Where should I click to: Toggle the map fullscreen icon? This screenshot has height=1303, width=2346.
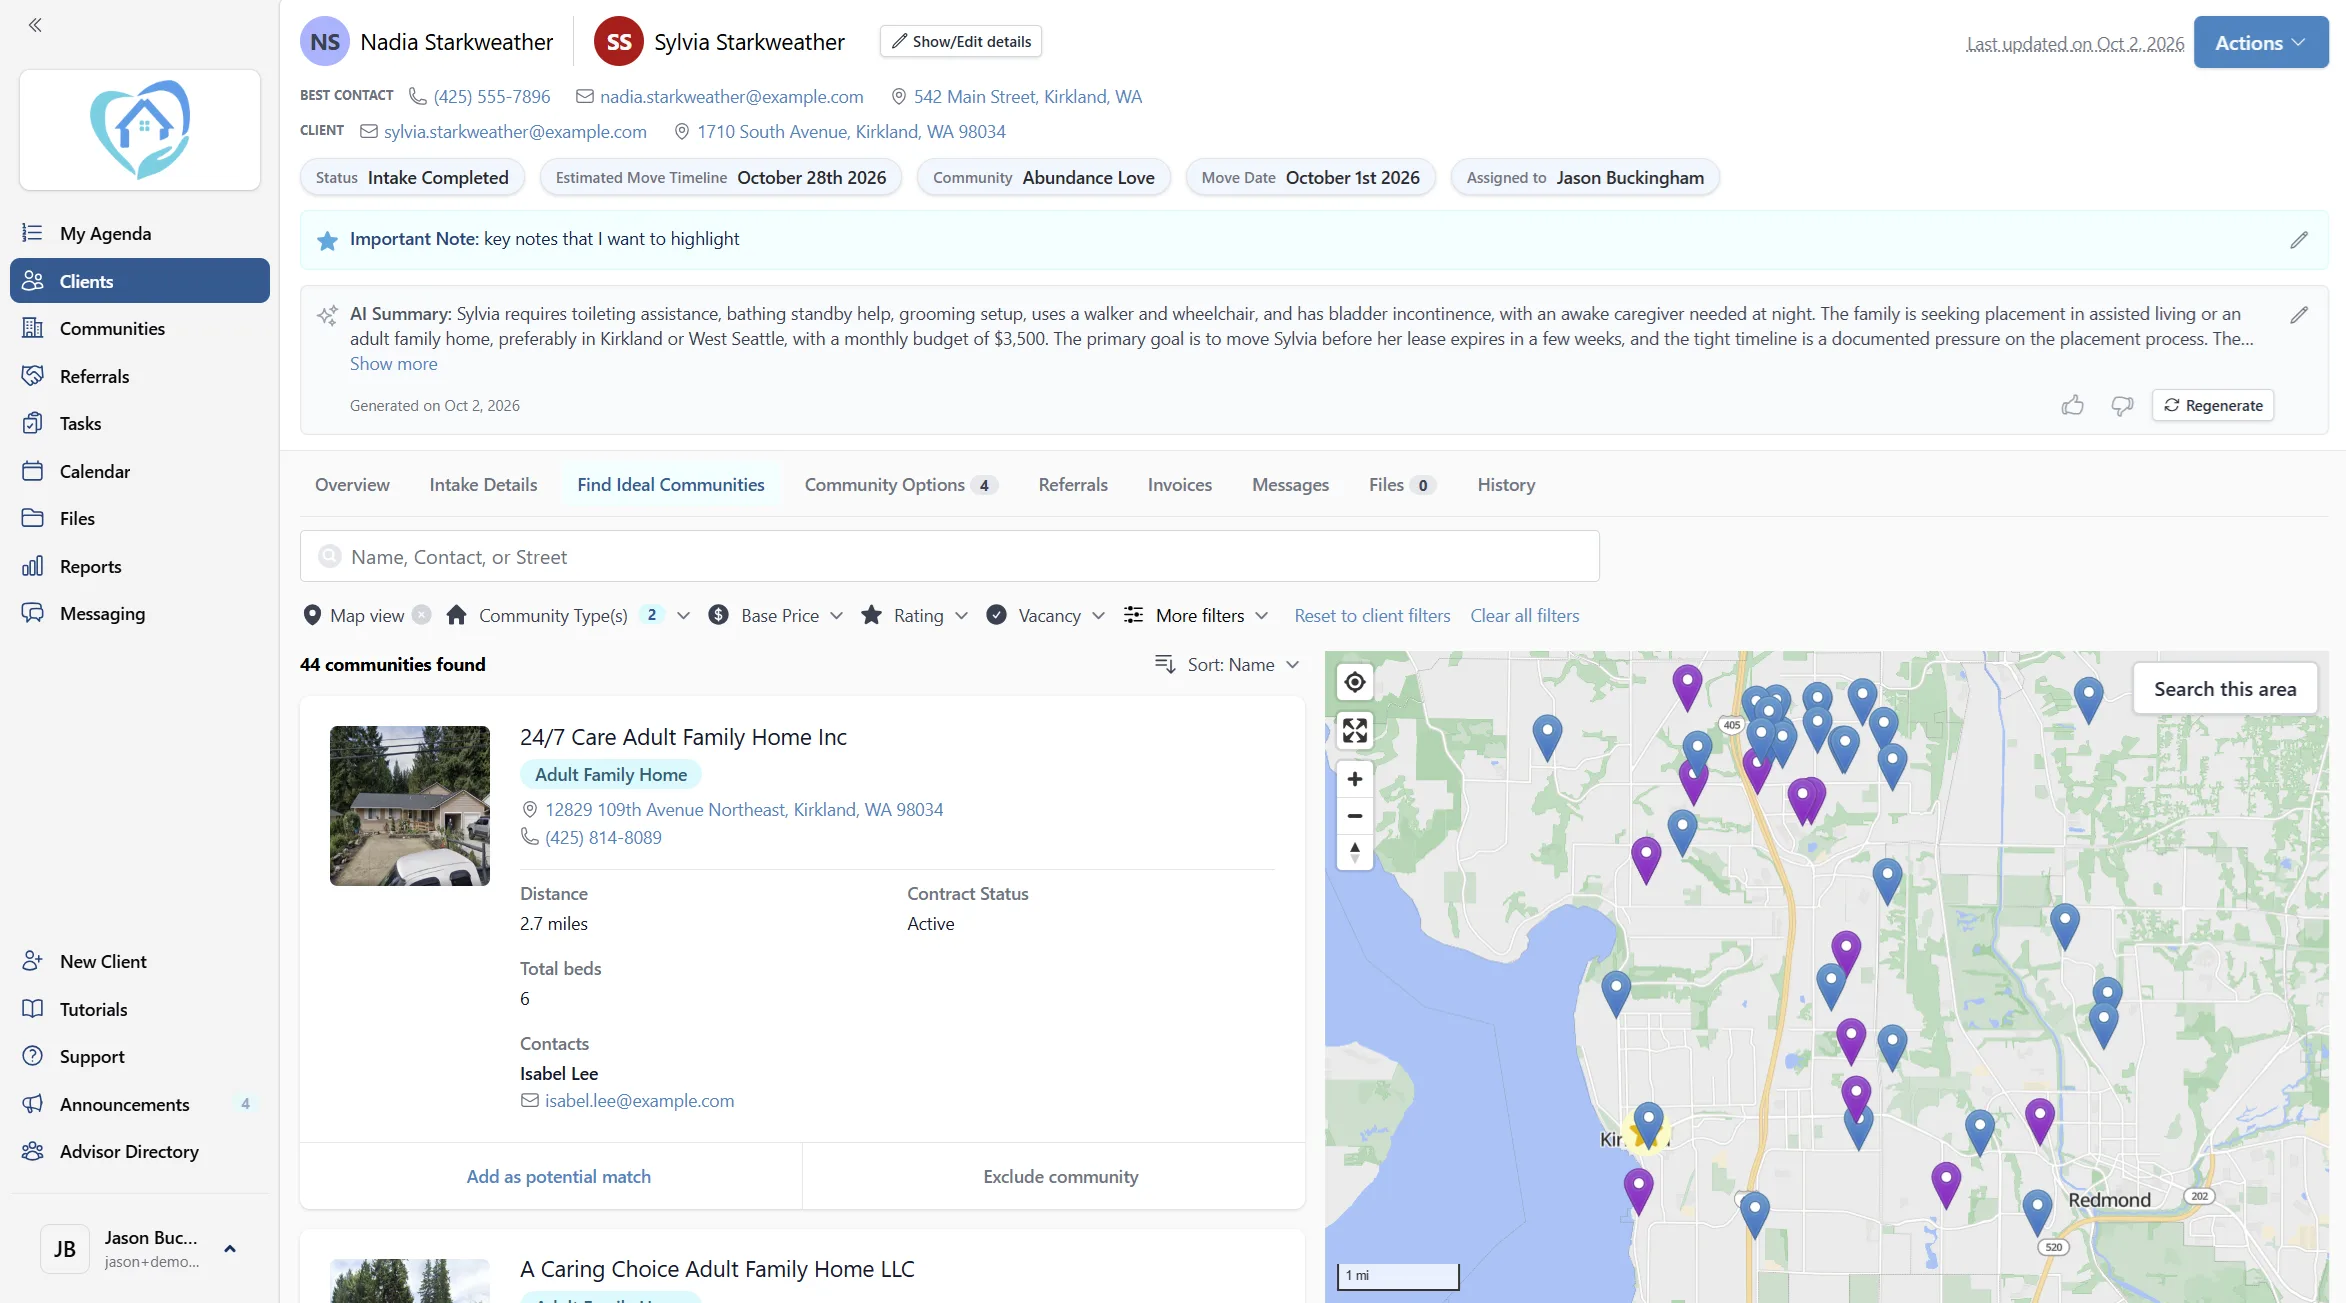1355,731
